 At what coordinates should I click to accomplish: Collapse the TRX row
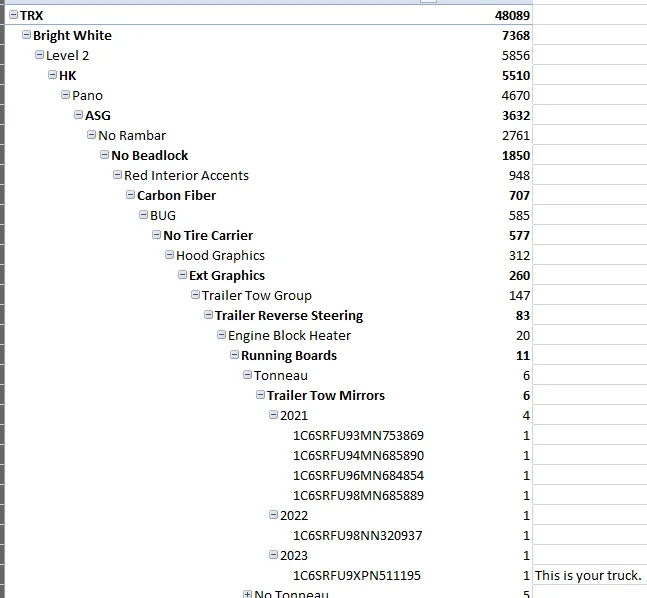tap(13, 15)
